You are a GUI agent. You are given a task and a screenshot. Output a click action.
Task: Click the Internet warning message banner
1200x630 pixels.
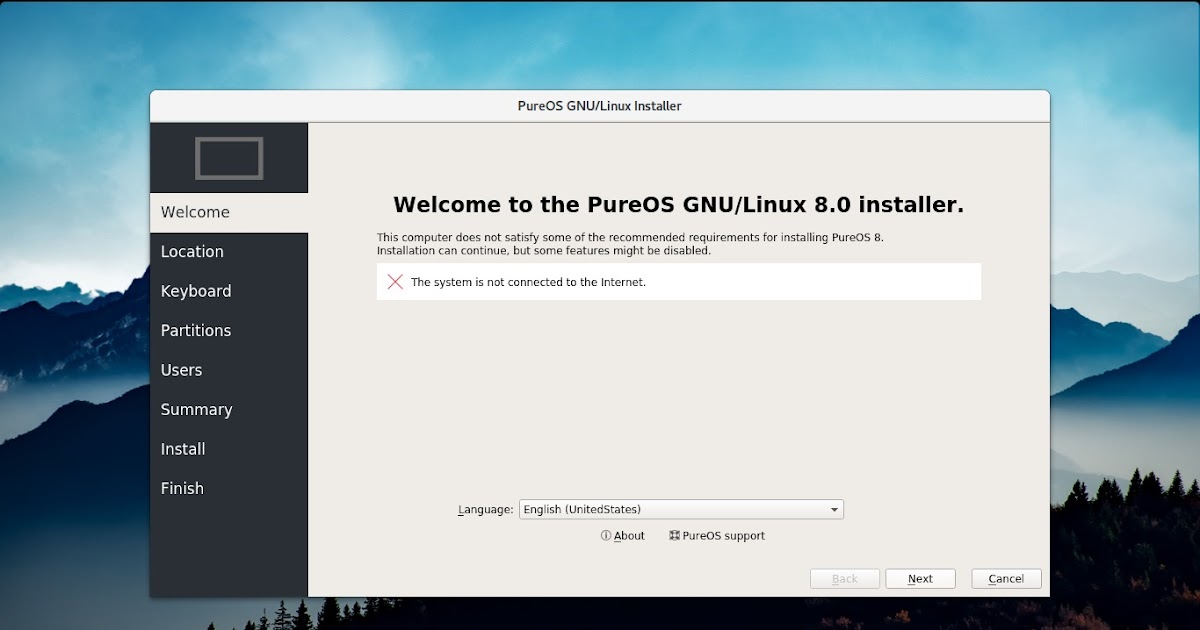point(678,281)
